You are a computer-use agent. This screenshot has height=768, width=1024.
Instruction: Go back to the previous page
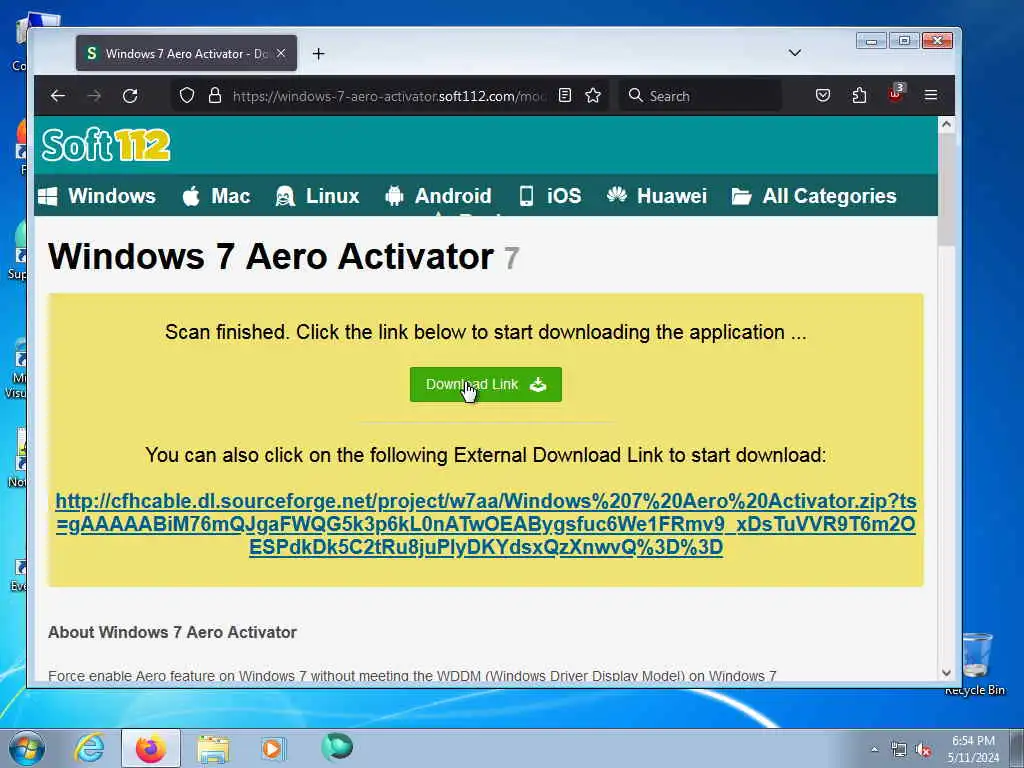[x=57, y=96]
